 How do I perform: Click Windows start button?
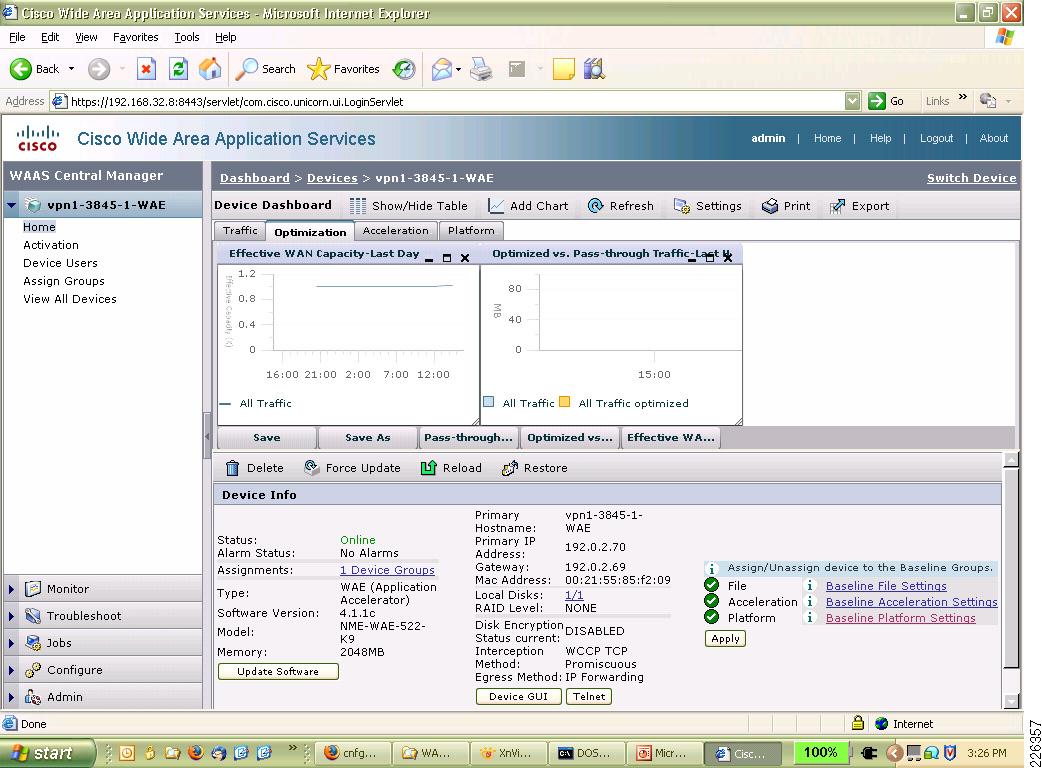click(47, 753)
